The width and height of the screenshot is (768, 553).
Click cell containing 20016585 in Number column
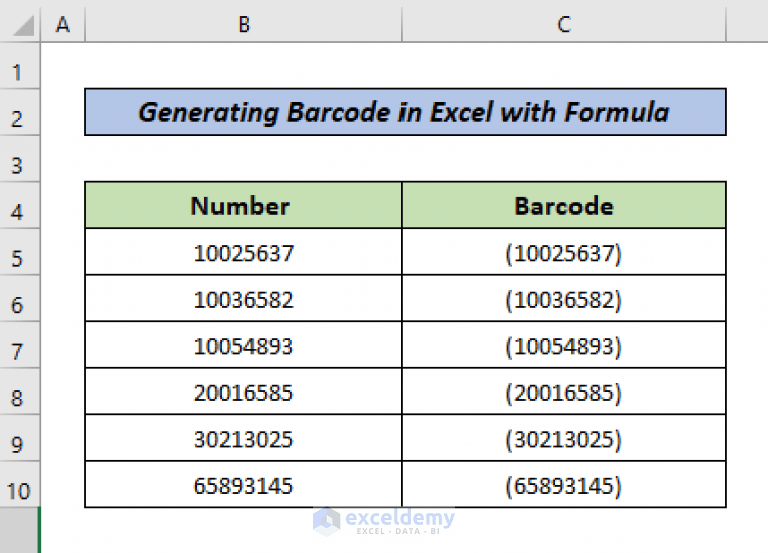click(243, 391)
